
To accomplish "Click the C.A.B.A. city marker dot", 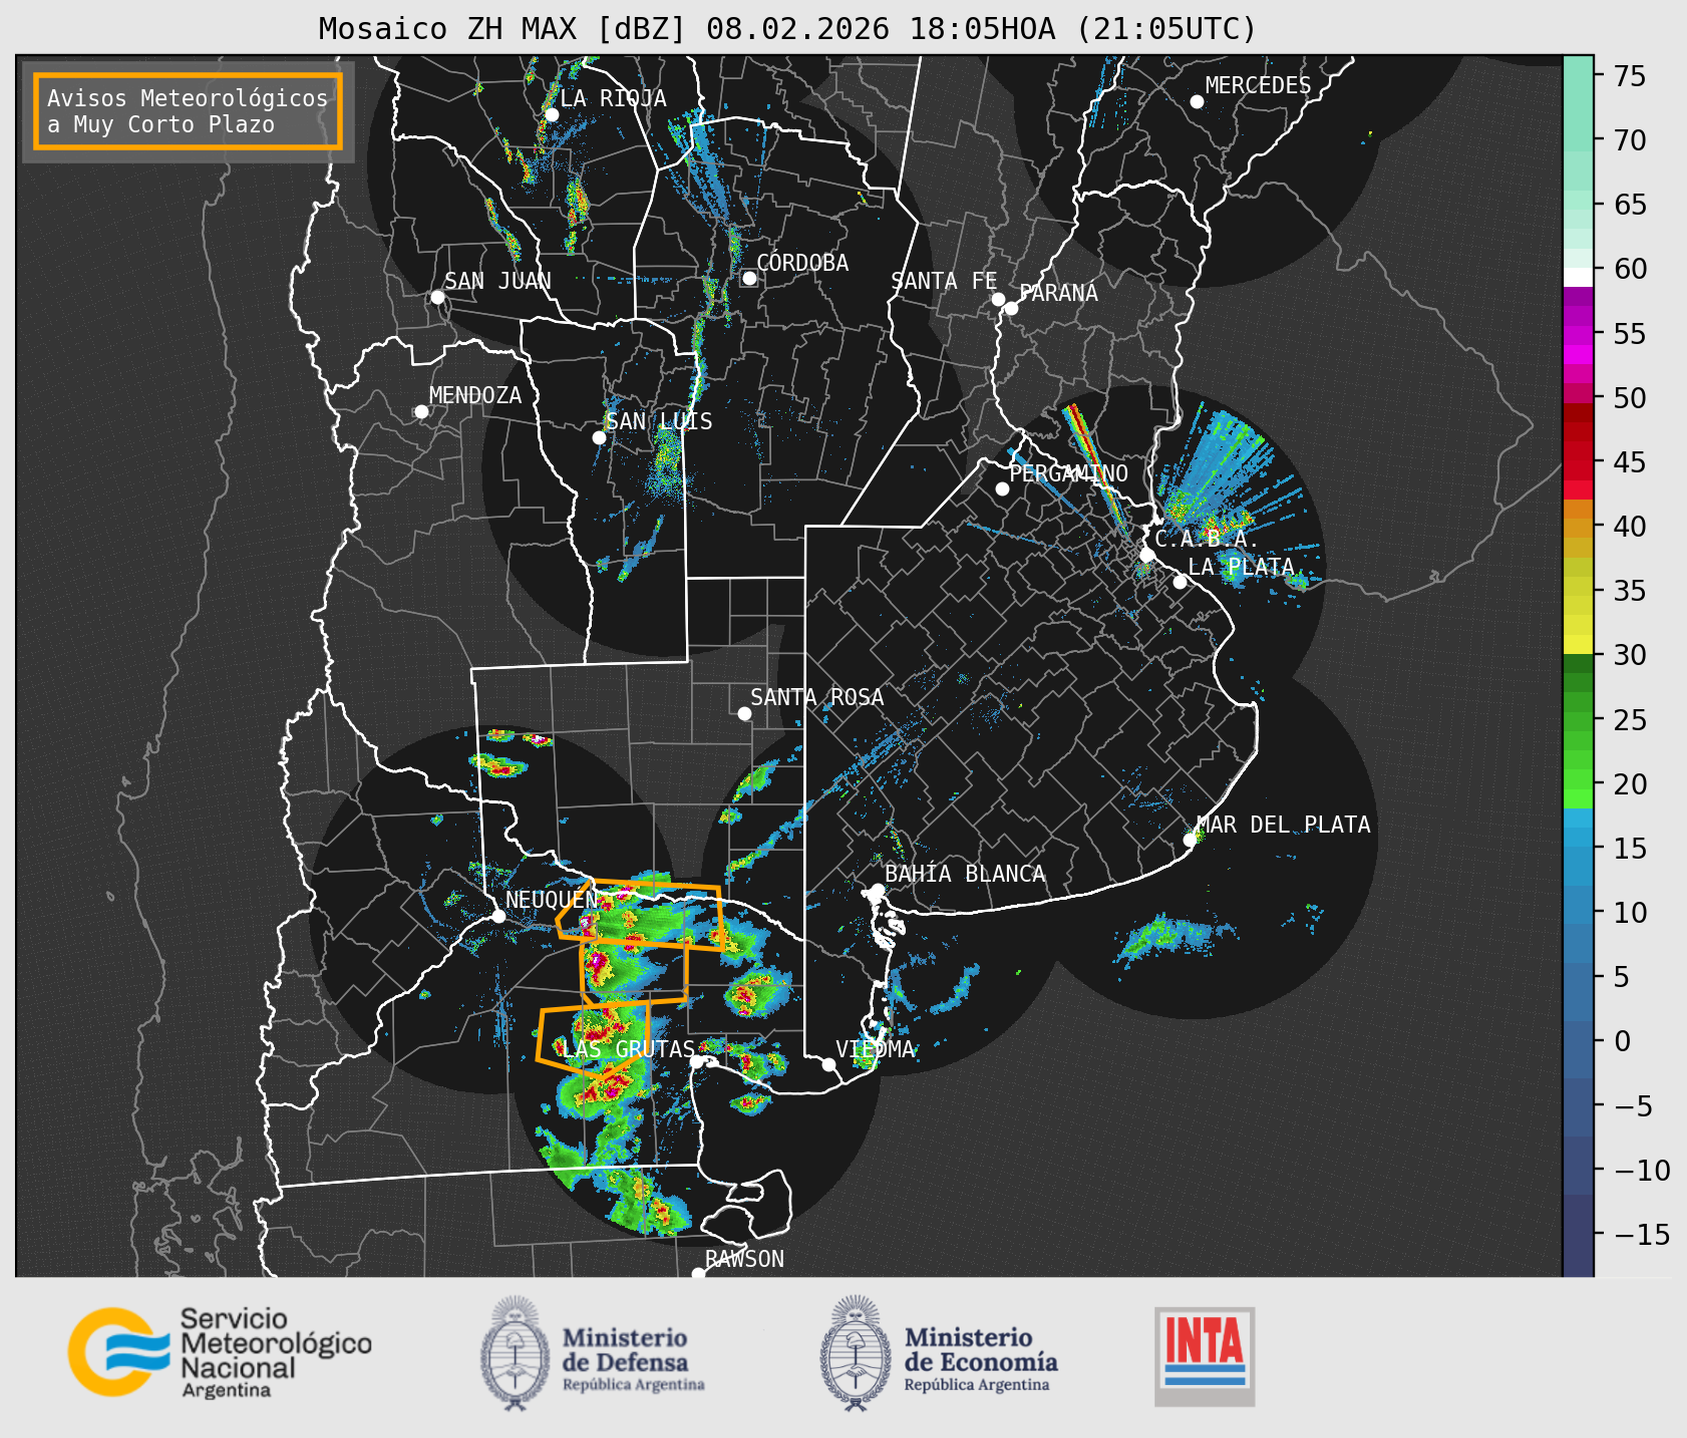I will point(1147,554).
